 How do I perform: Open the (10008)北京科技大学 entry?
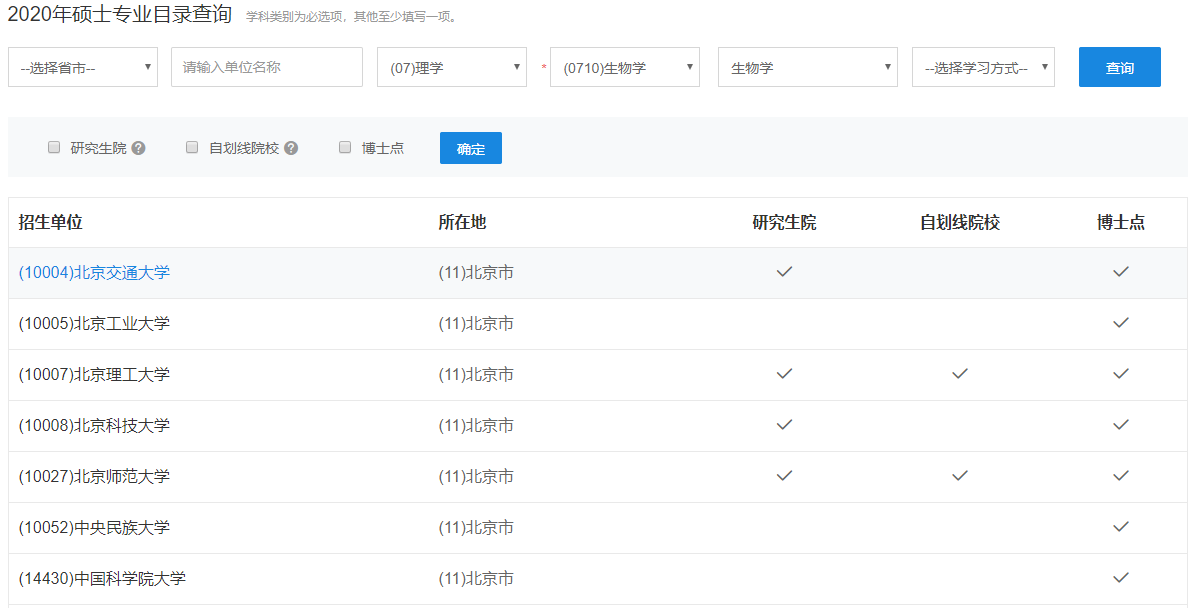click(94, 426)
